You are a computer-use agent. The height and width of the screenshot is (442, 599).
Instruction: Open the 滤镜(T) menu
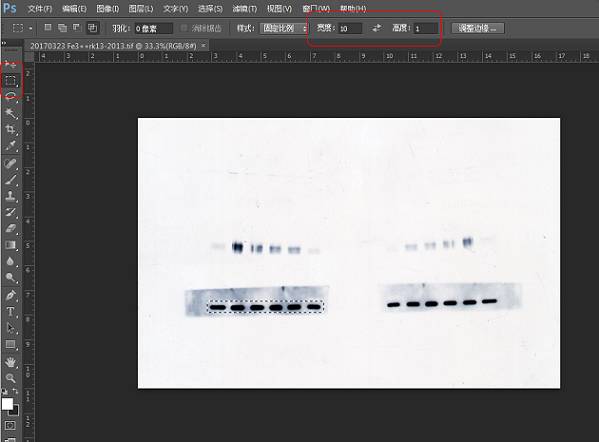pyautogui.click(x=244, y=8)
